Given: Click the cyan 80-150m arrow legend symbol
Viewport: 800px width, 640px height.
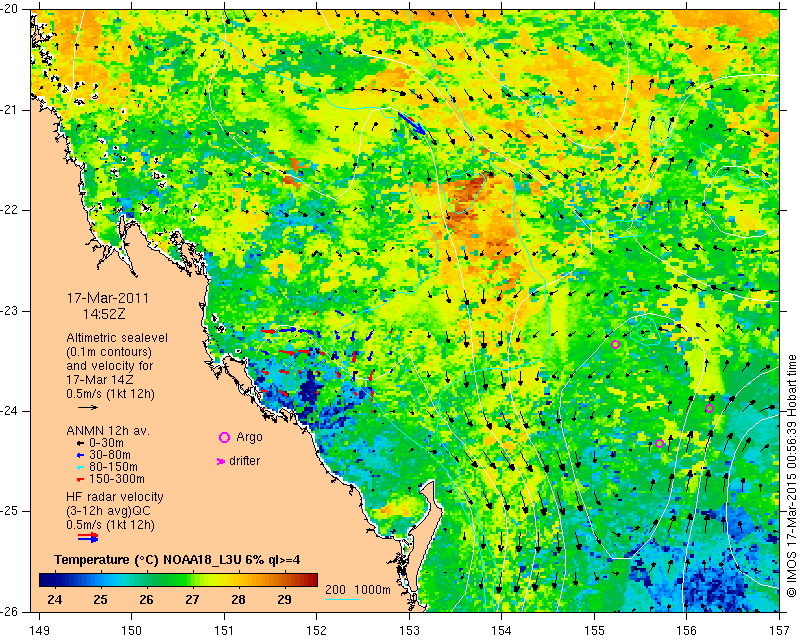Looking at the screenshot, I should [x=80, y=467].
